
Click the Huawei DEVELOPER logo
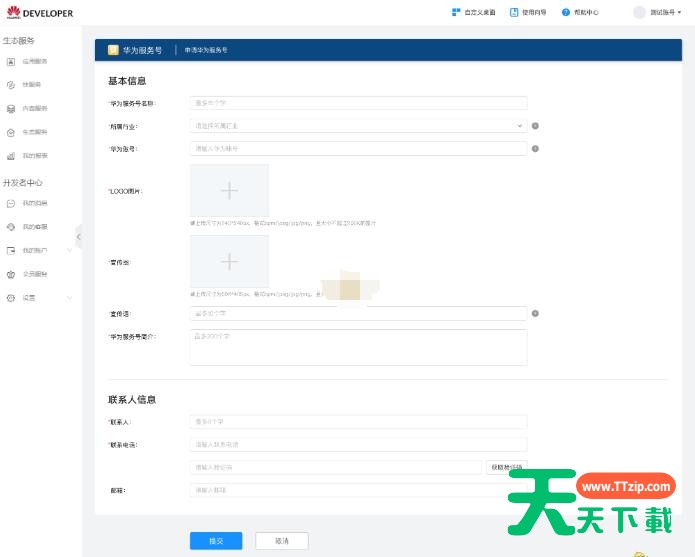click(40, 13)
